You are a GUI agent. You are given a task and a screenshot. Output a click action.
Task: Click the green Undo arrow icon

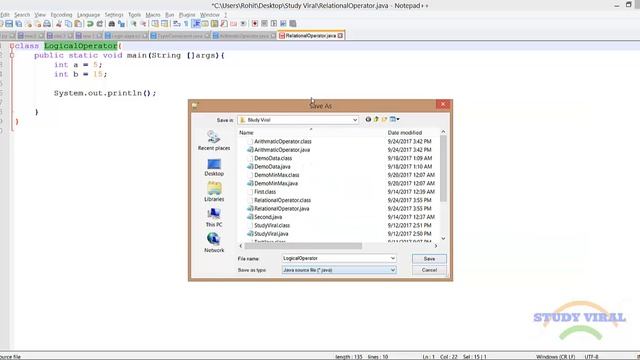click(90, 24)
